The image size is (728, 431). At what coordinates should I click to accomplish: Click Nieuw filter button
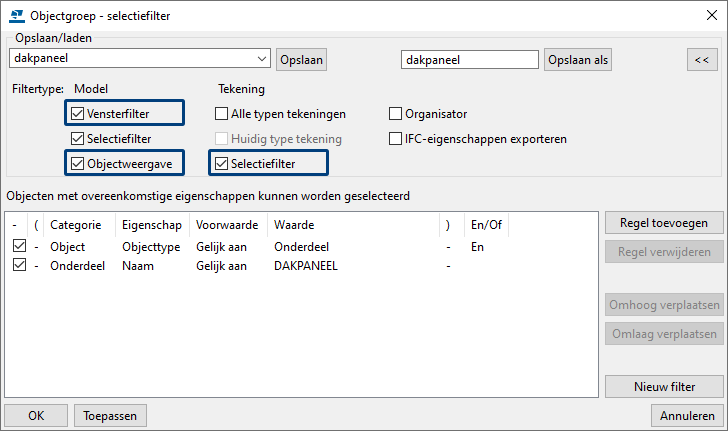tap(664, 386)
